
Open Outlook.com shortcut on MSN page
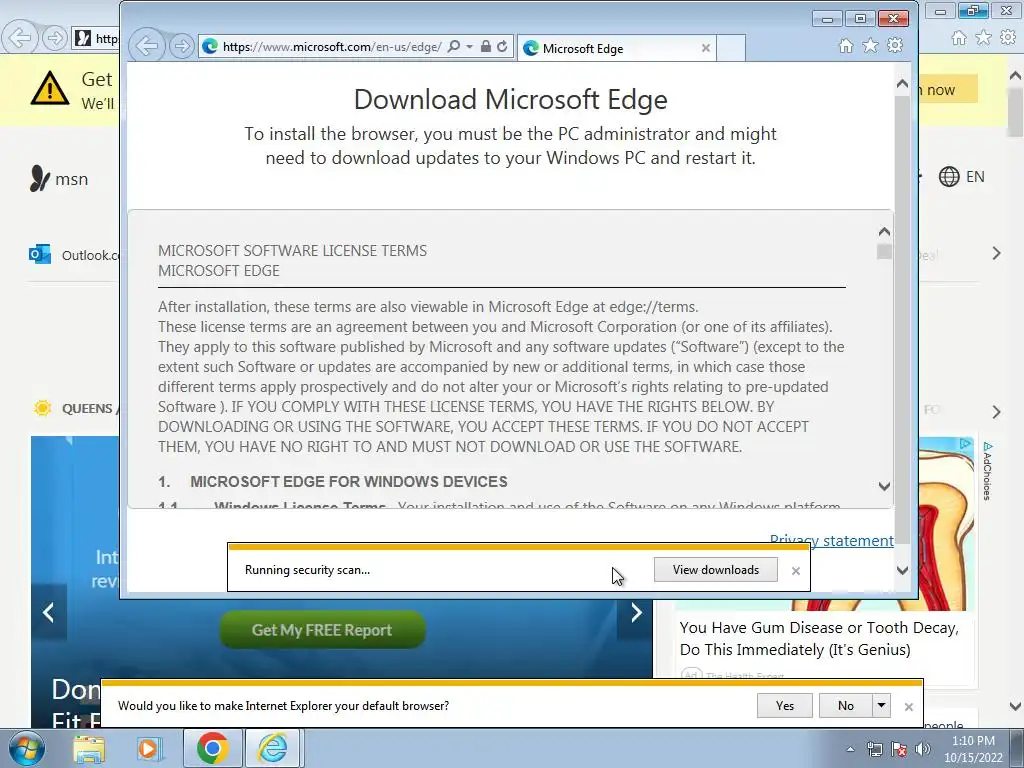(x=73, y=255)
